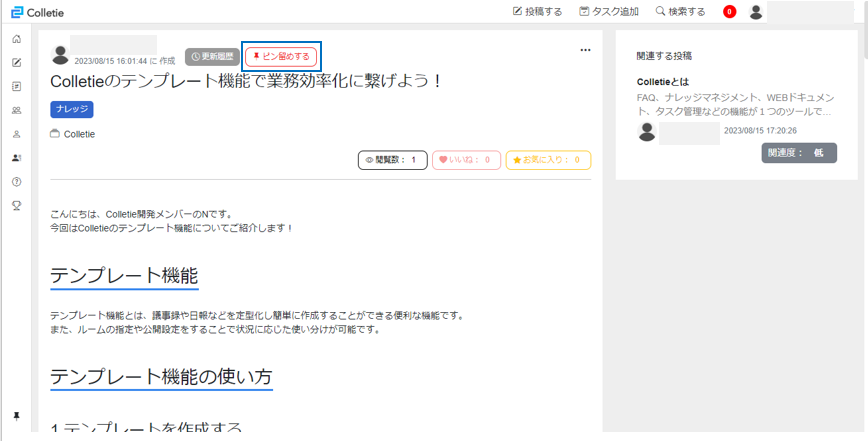Click the ナレッジ tag
868x441 pixels.
[72, 110]
